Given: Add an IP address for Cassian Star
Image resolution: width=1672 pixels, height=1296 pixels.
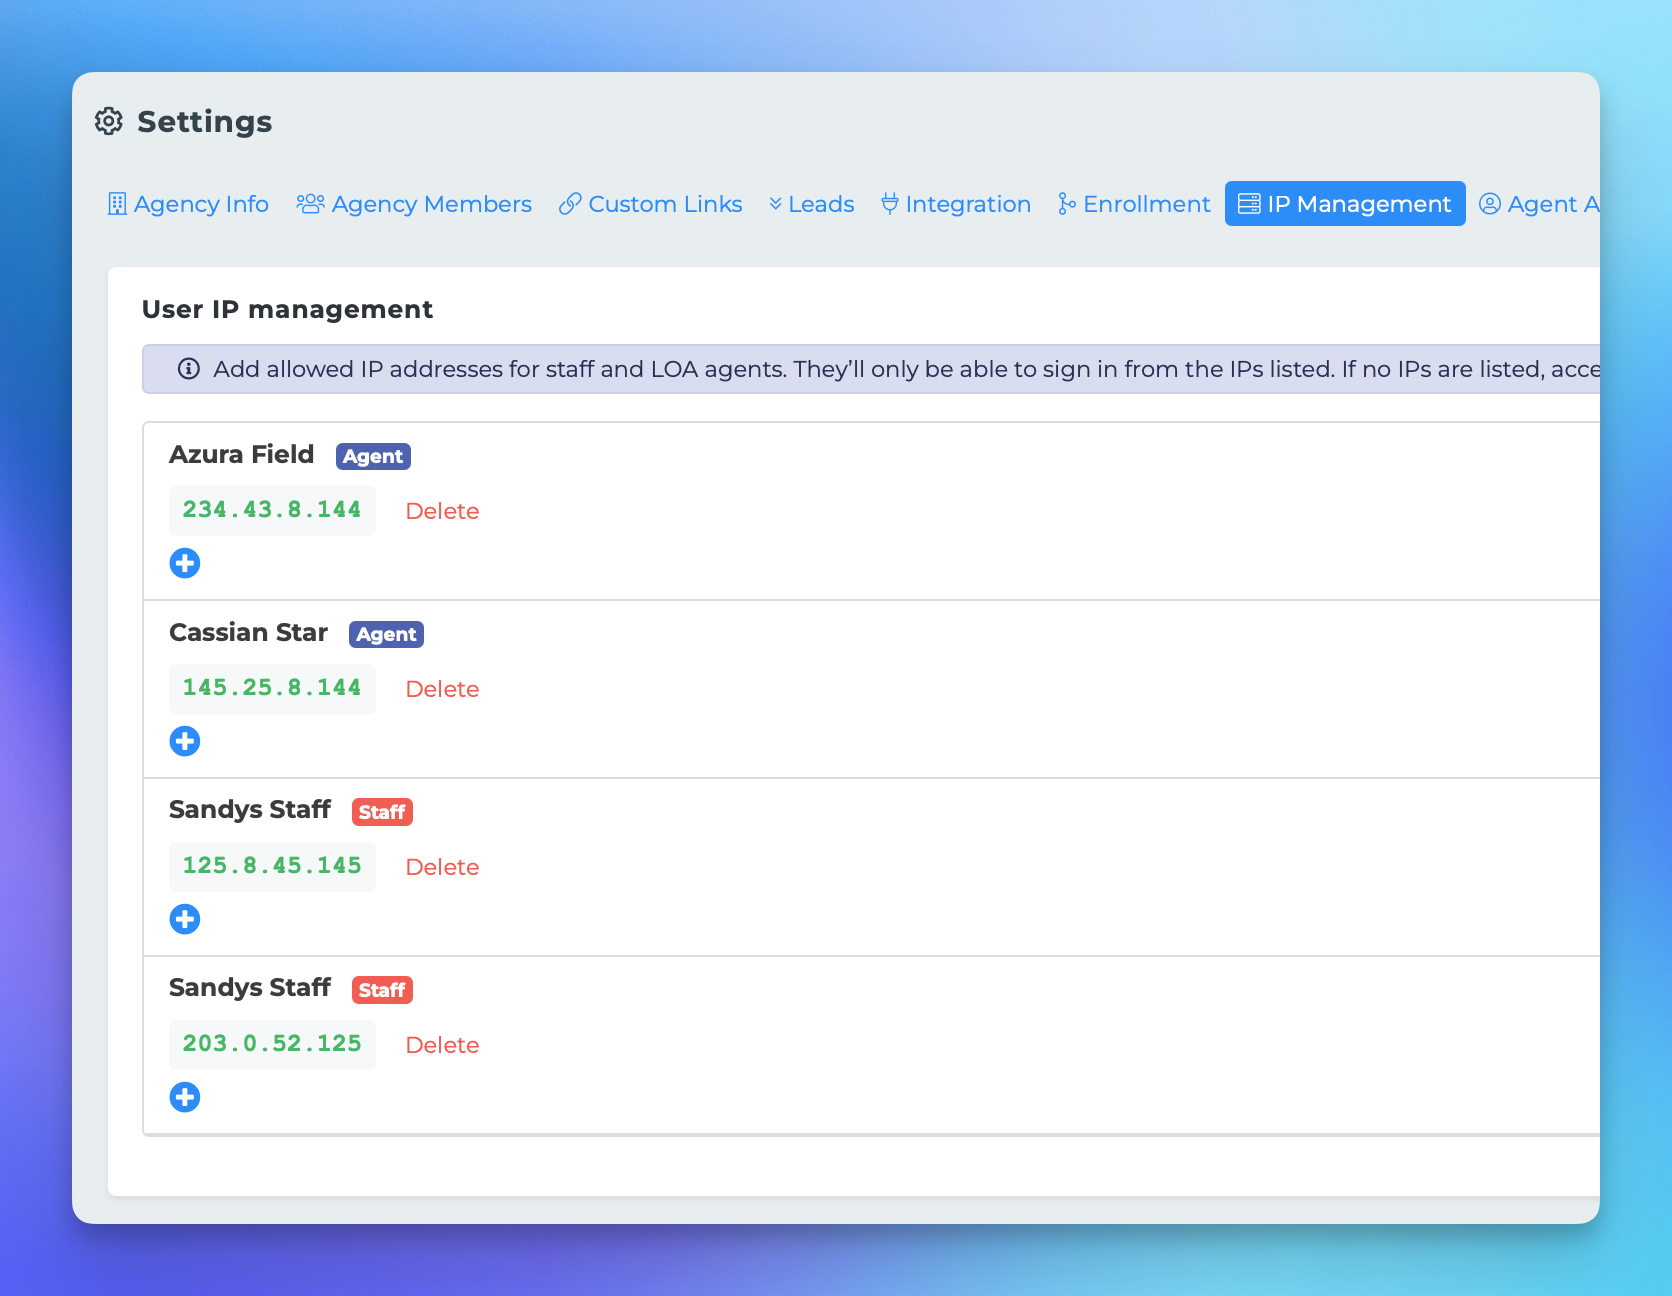Looking at the screenshot, I should pyautogui.click(x=185, y=741).
